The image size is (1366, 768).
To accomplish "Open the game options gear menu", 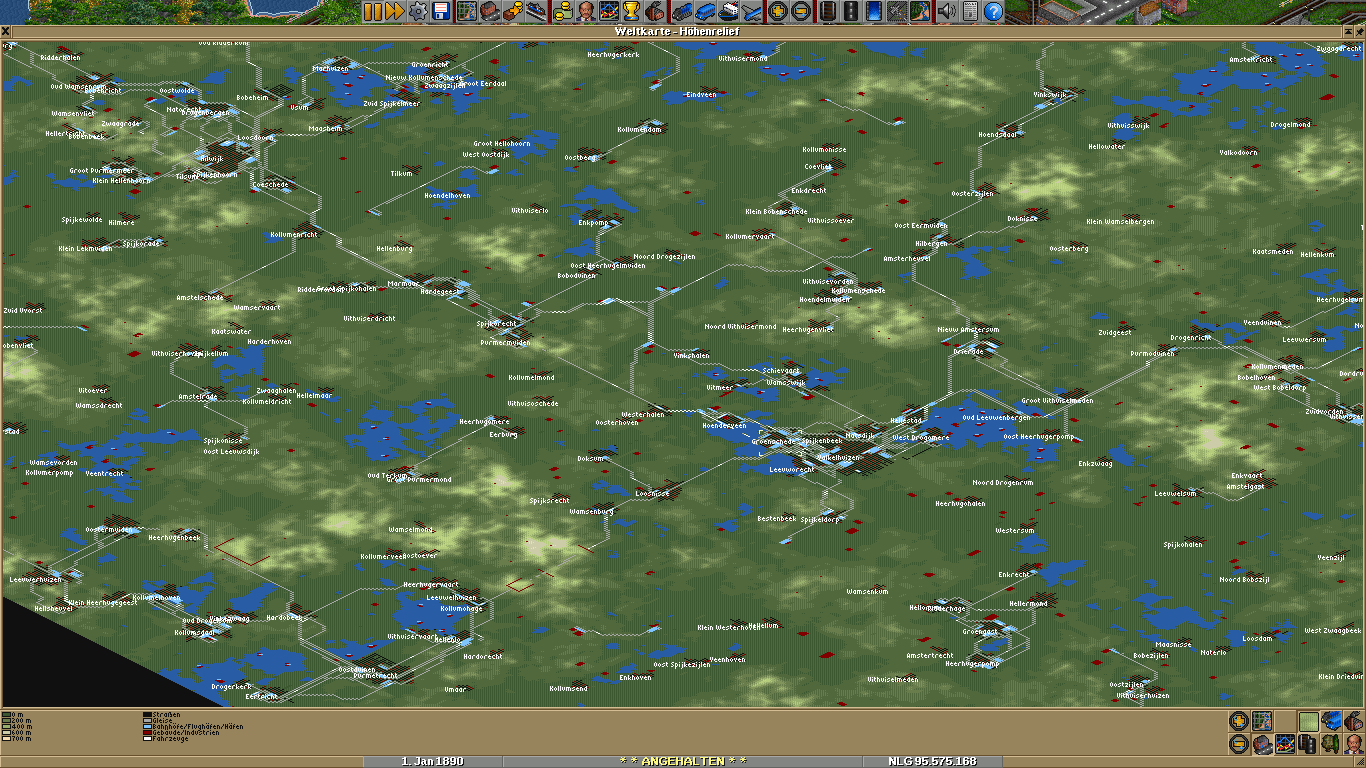I will click(418, 11).
